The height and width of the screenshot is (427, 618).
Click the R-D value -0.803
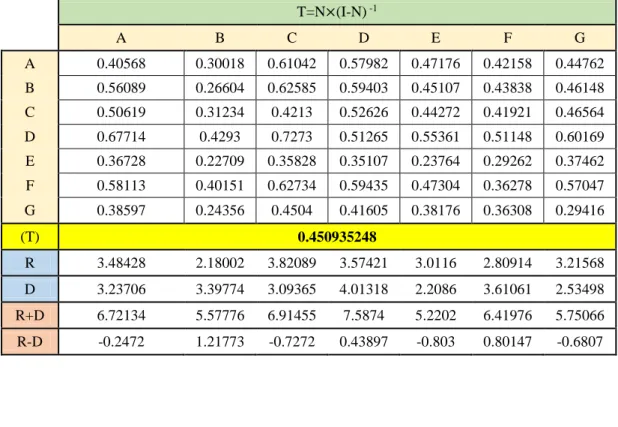coord(436,341)
